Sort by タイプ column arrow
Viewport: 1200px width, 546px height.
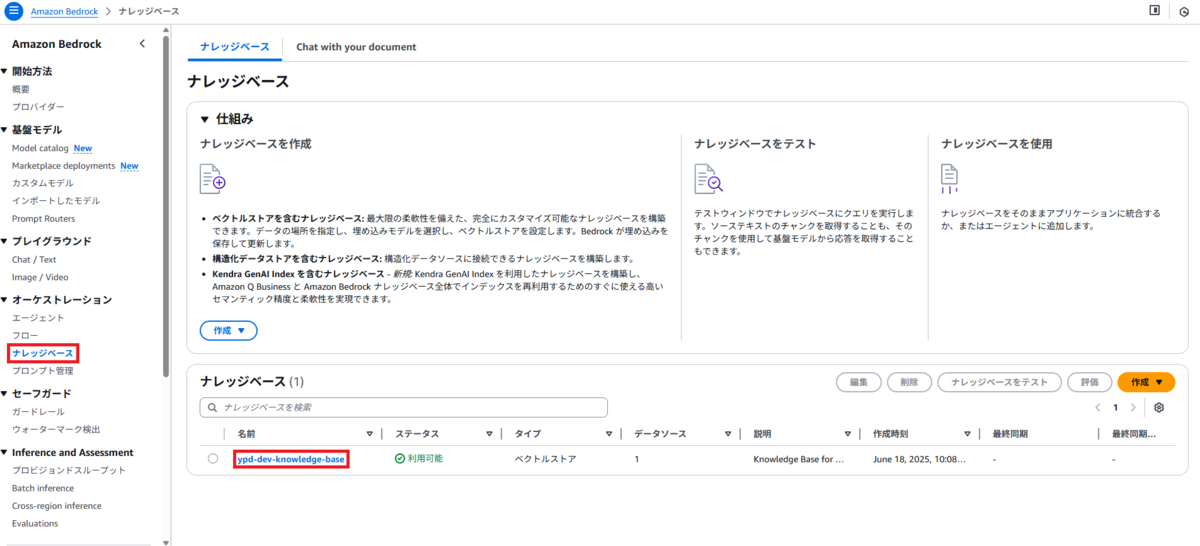(x=608, y=434)
